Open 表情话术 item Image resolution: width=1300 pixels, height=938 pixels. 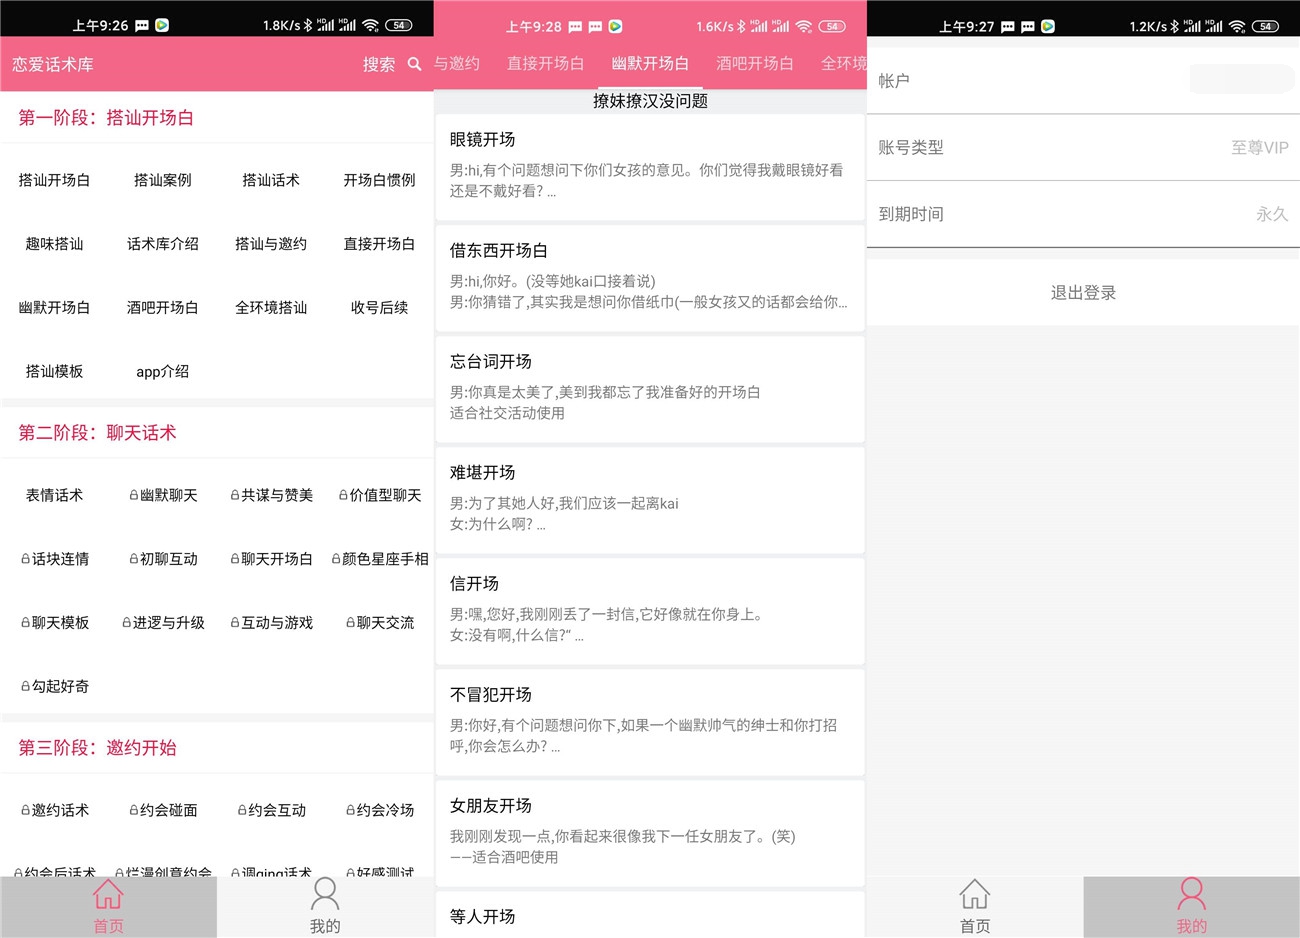54,495
